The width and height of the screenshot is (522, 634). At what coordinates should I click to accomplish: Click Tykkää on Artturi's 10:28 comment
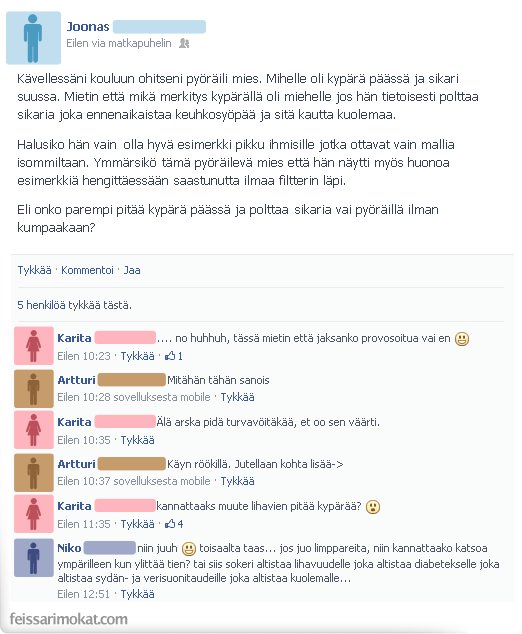coord(237,397)
